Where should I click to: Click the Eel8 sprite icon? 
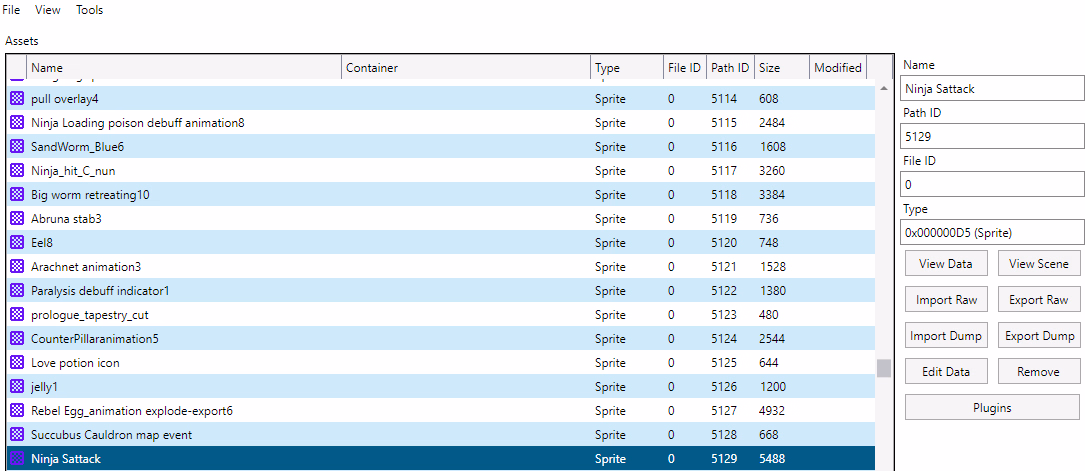pyautogui.click(x=17, y=243)
